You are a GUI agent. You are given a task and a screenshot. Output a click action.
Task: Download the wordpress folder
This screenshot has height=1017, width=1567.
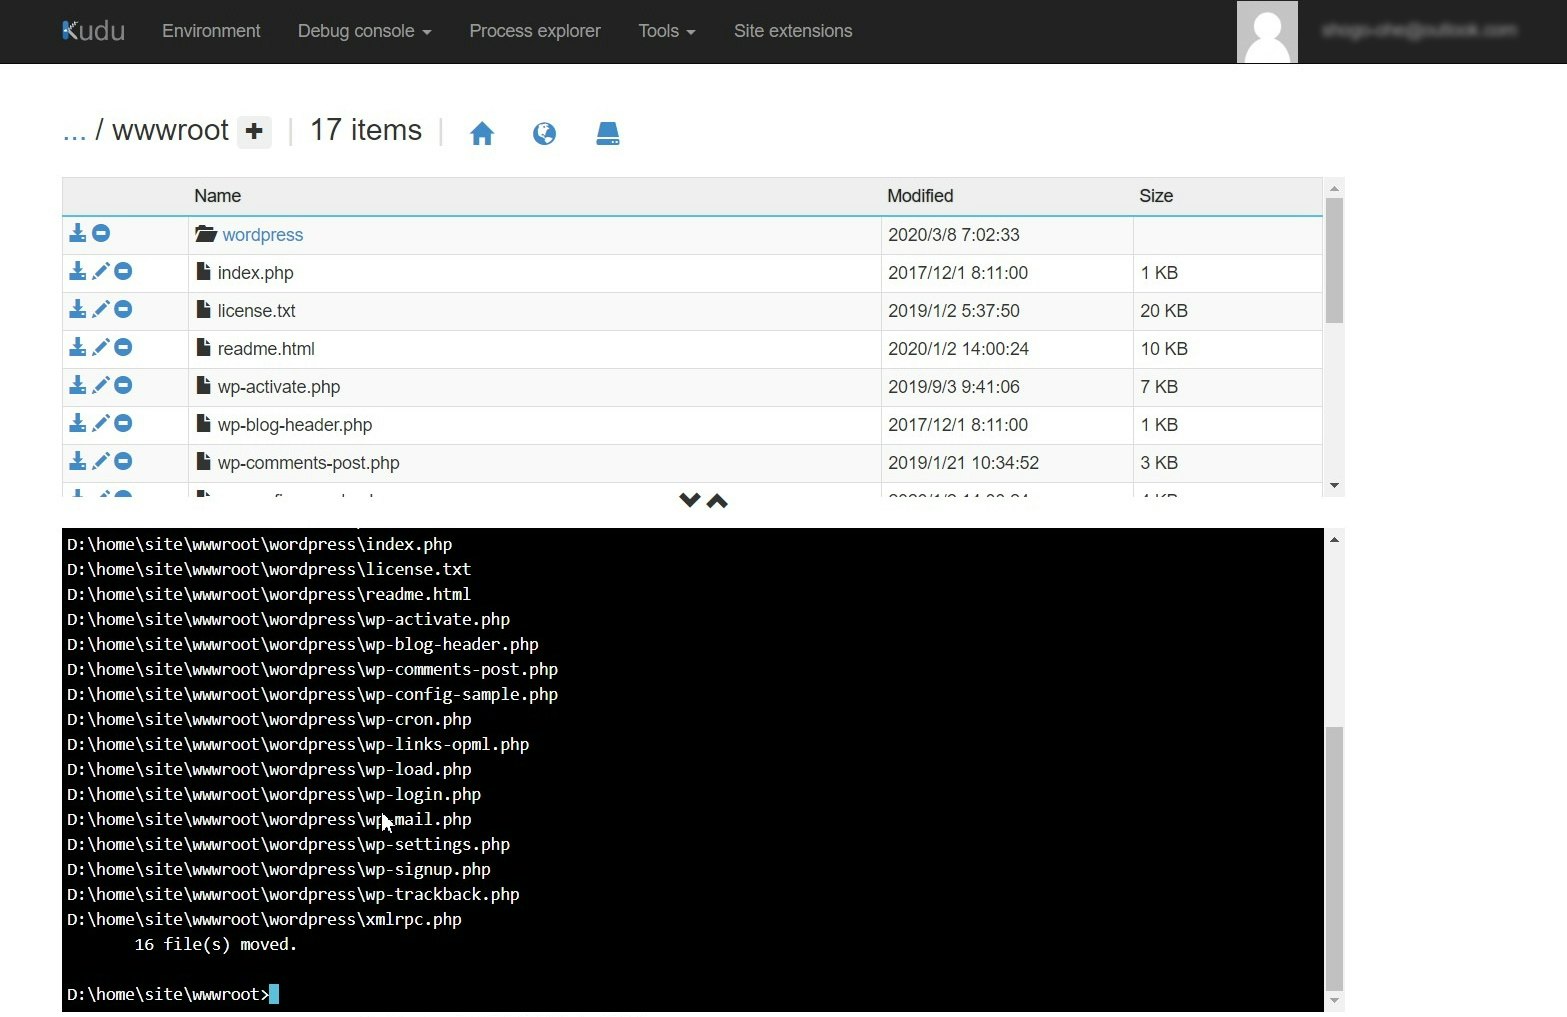(77, 233)
